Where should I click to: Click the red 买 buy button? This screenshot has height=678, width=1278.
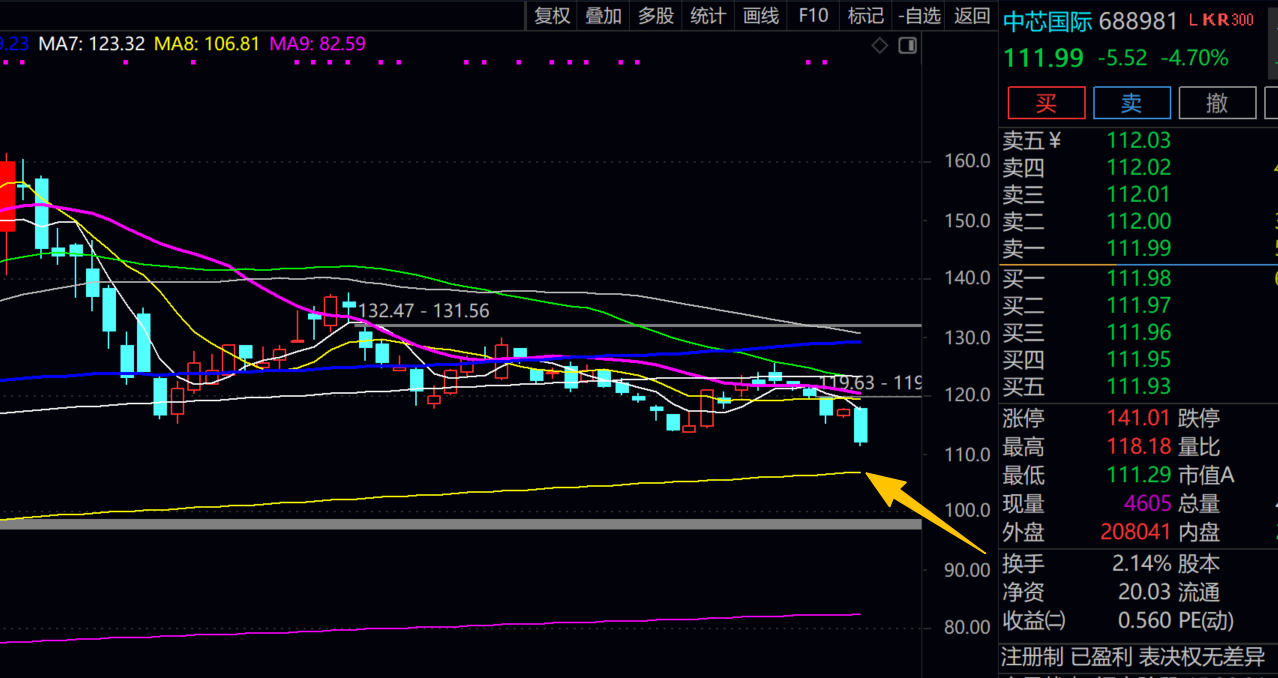(x=1046, y=102)
